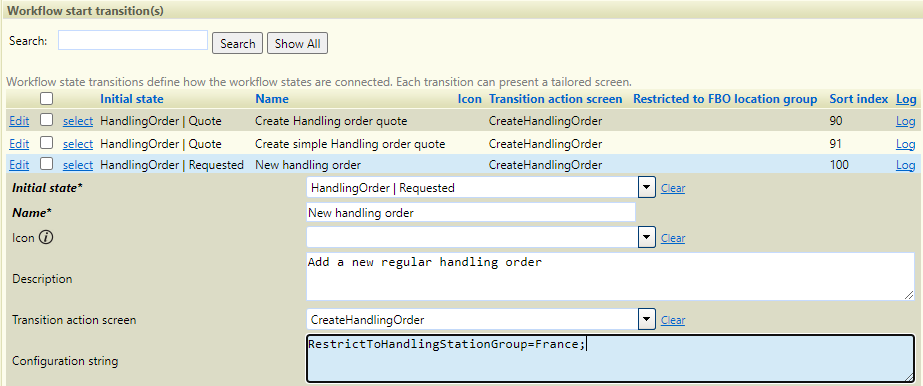The image size is (923, 386).
Task: Click the info icon next to Icon label
Action: (46, 238)
